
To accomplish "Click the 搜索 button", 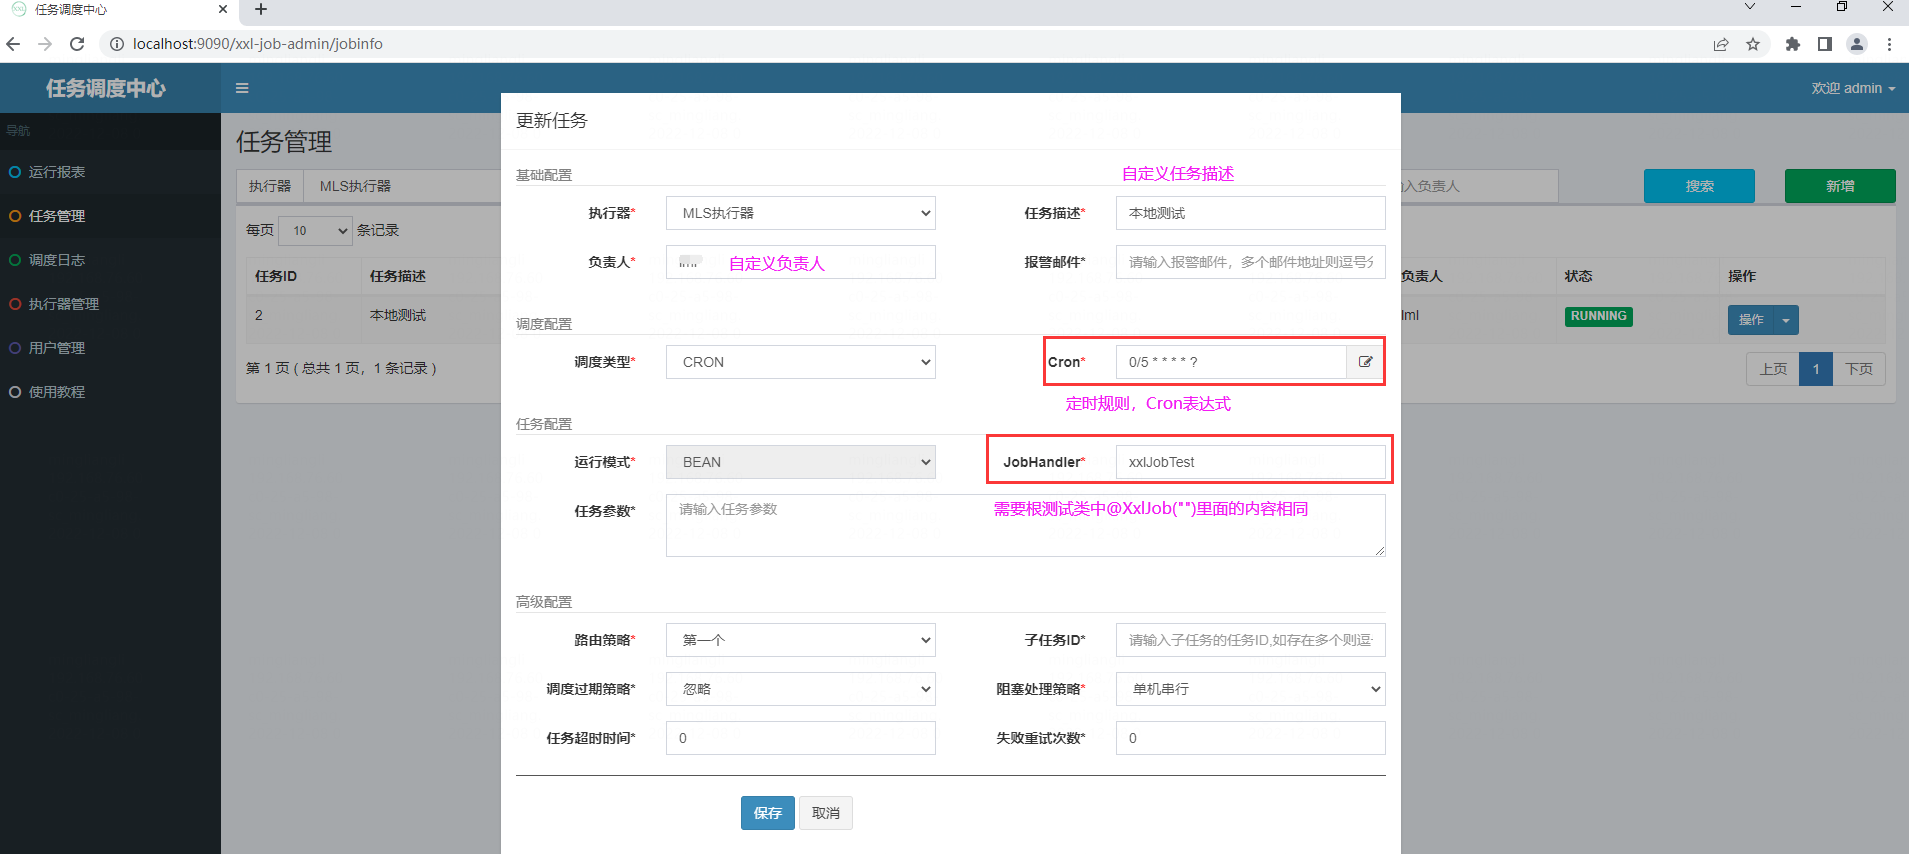I will pos(1699,186).
